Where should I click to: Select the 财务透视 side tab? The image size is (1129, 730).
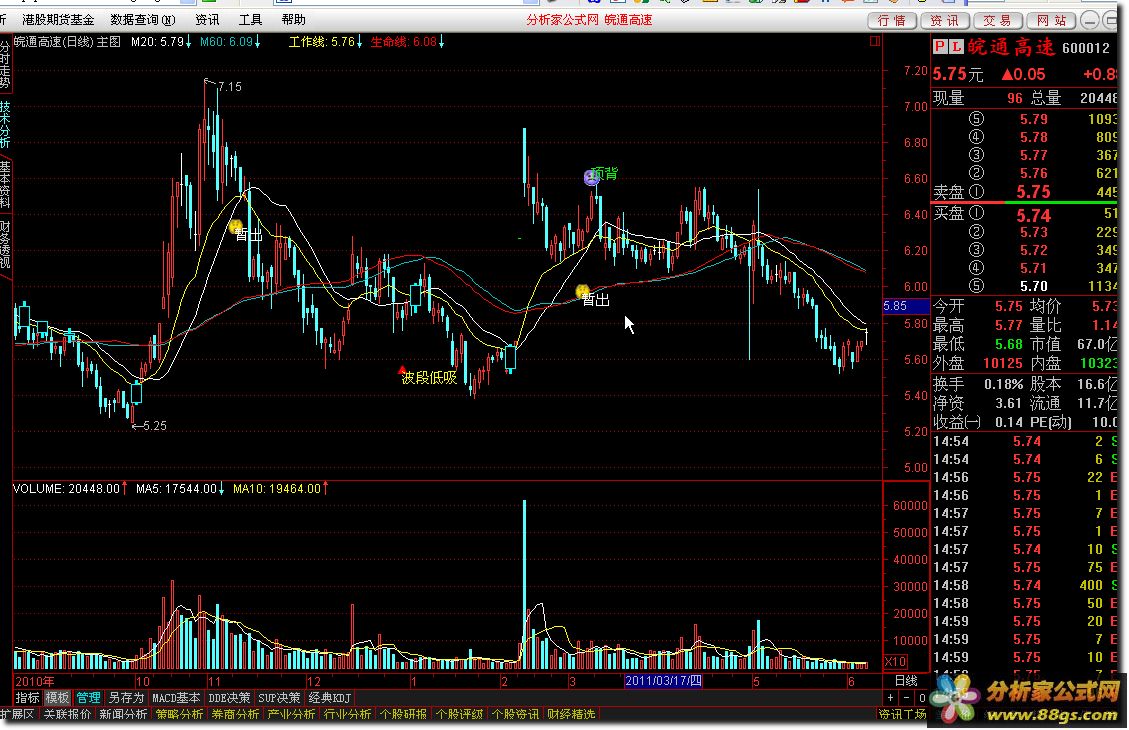point(5,245)
